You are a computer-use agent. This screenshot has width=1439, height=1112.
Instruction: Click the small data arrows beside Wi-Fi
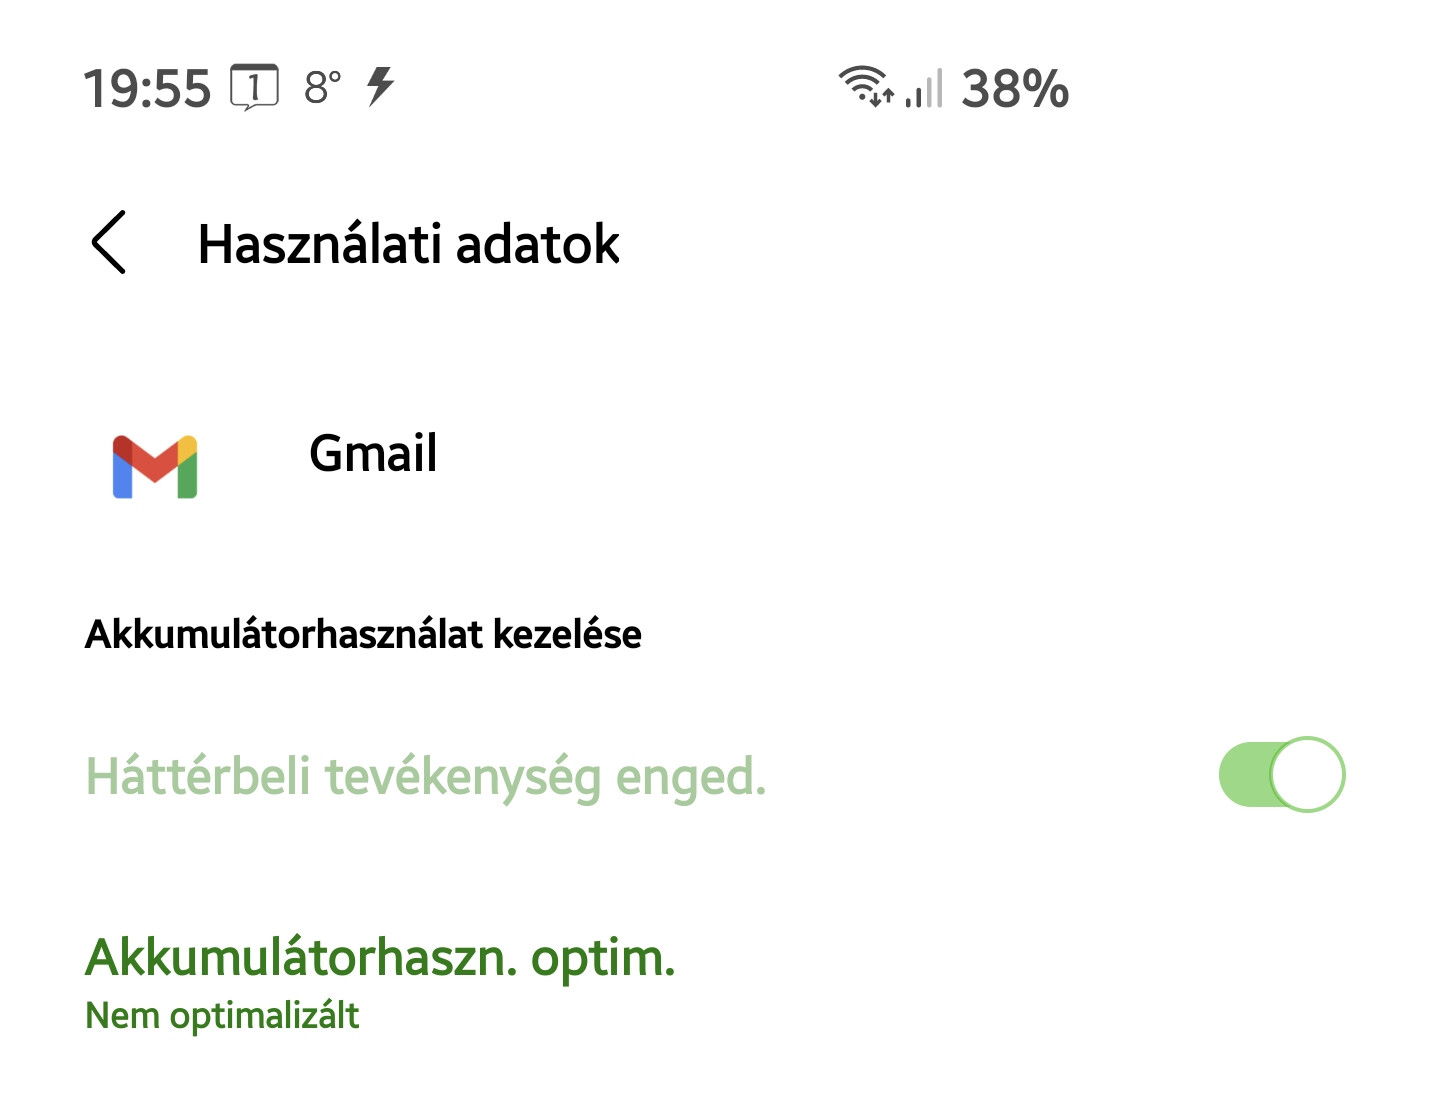(881, 97)
